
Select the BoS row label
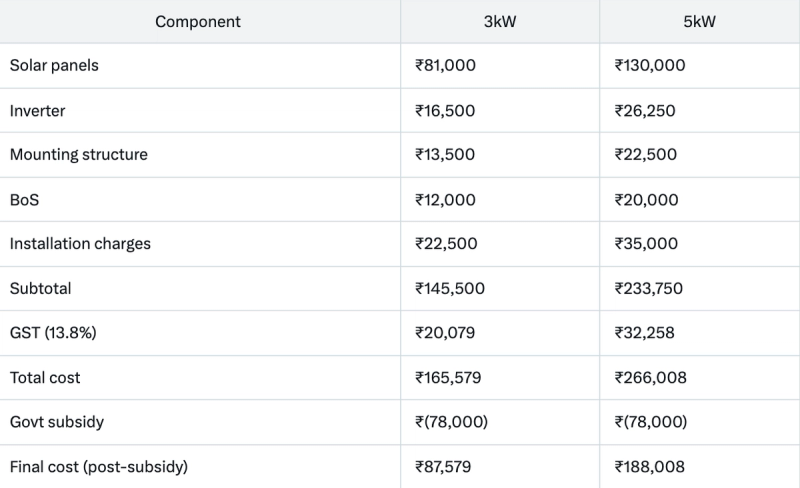click(24, 200)
